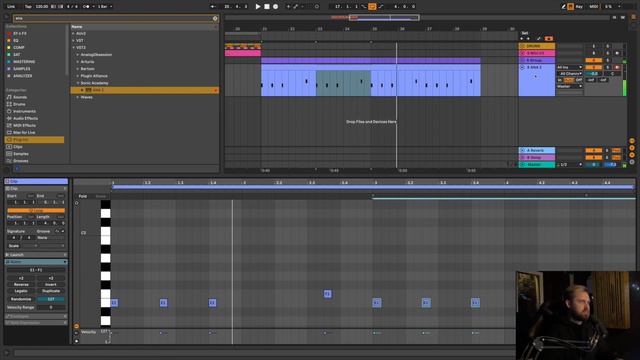
Task: Arm the Arrangement Record button
Action: pyautogui.click(x=276, y=7)
